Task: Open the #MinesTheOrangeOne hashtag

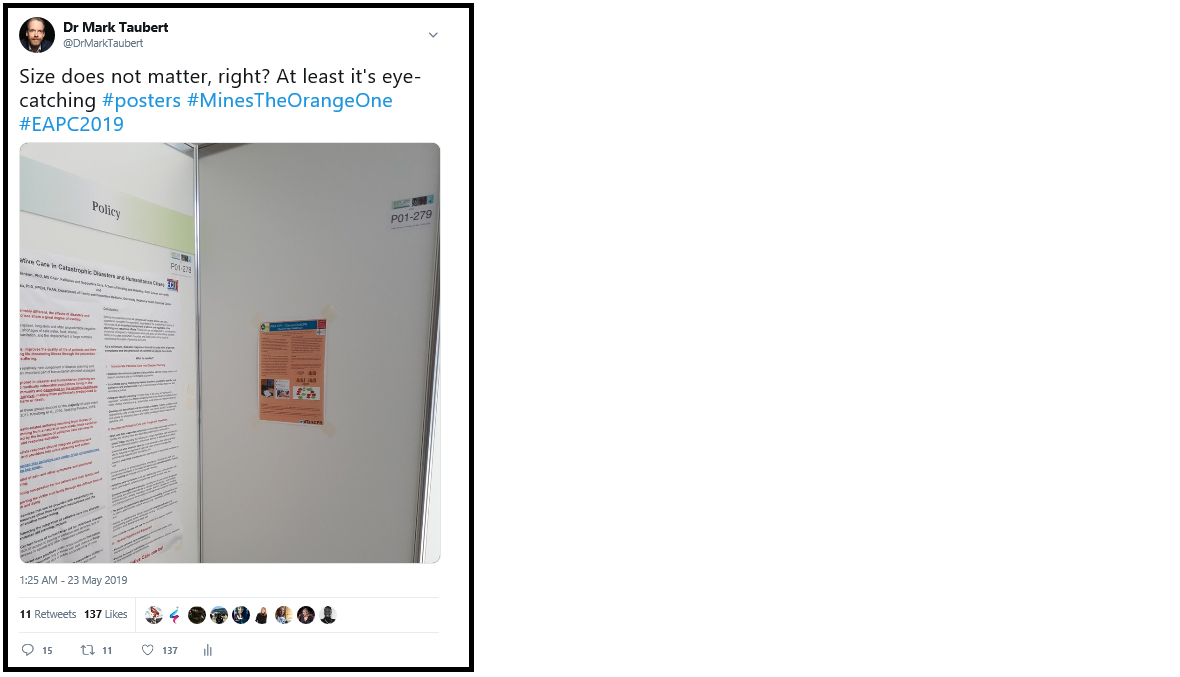Action: coord(290,100)
